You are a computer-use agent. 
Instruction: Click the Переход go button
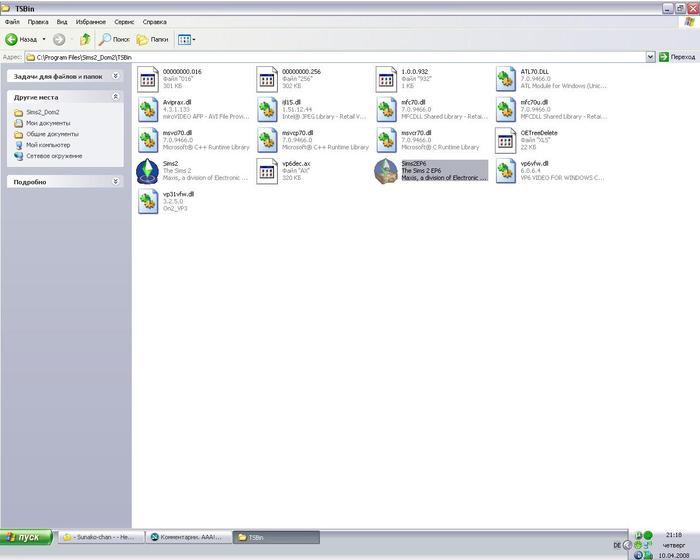coord(677,57)
